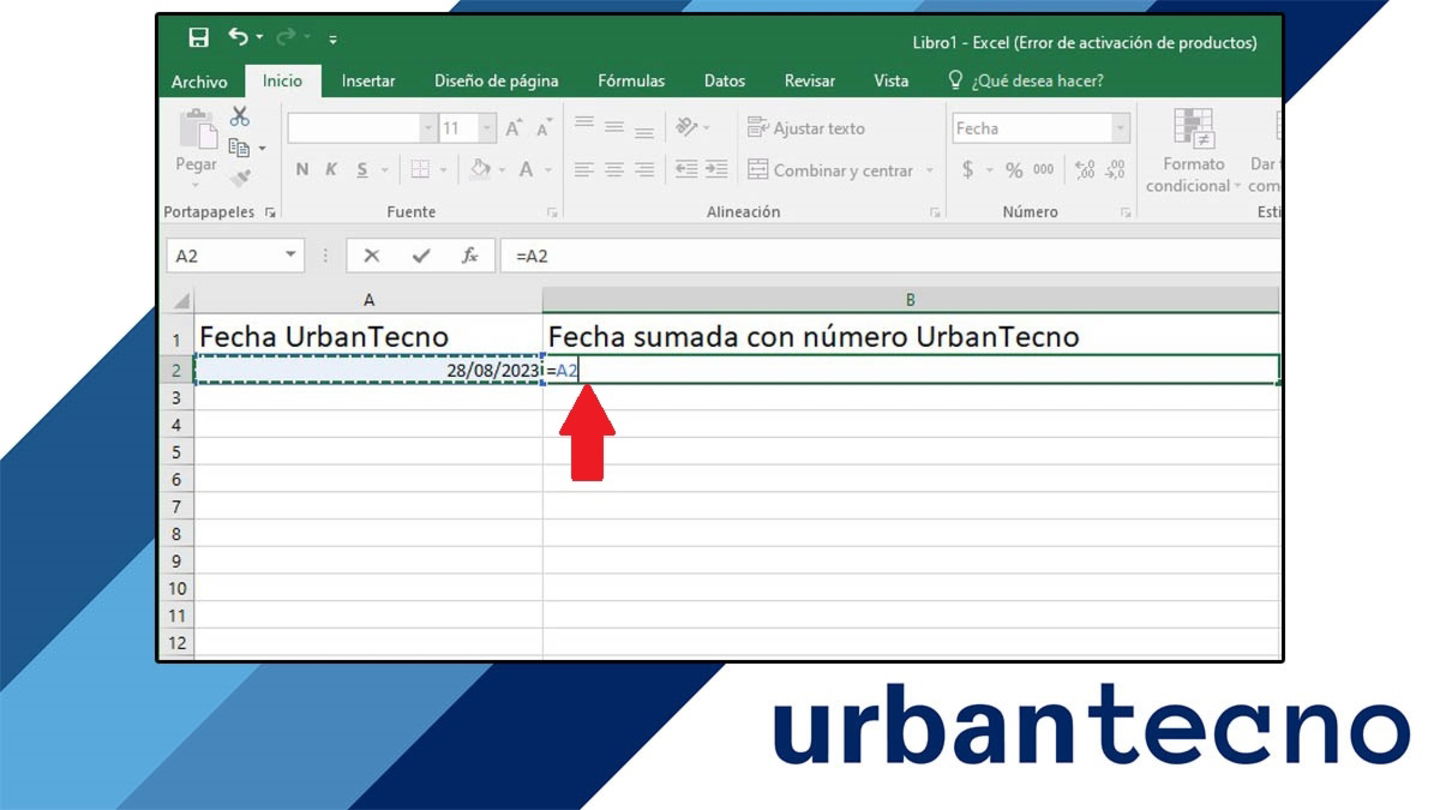Image resolution: width=1440 pixels, height=810 pixels.
Task: Apply cell borders with the borders icon
Action: [419, 170]
